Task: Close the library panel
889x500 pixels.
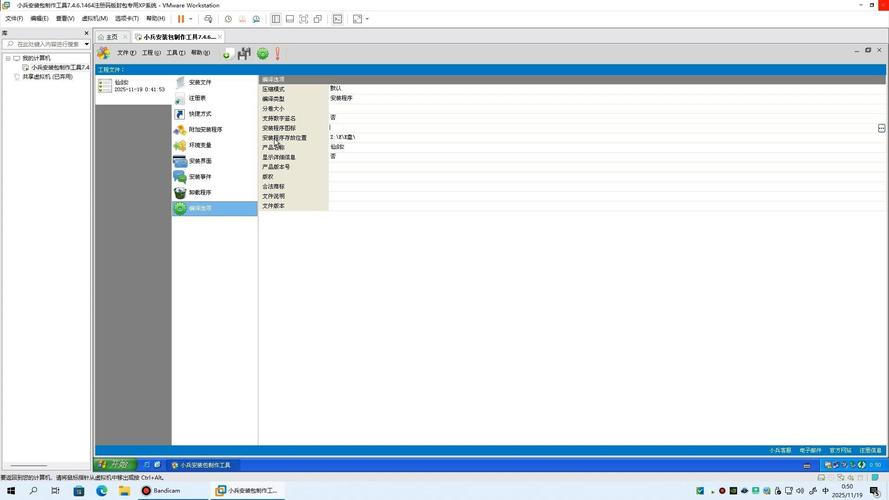Action: 86,33
